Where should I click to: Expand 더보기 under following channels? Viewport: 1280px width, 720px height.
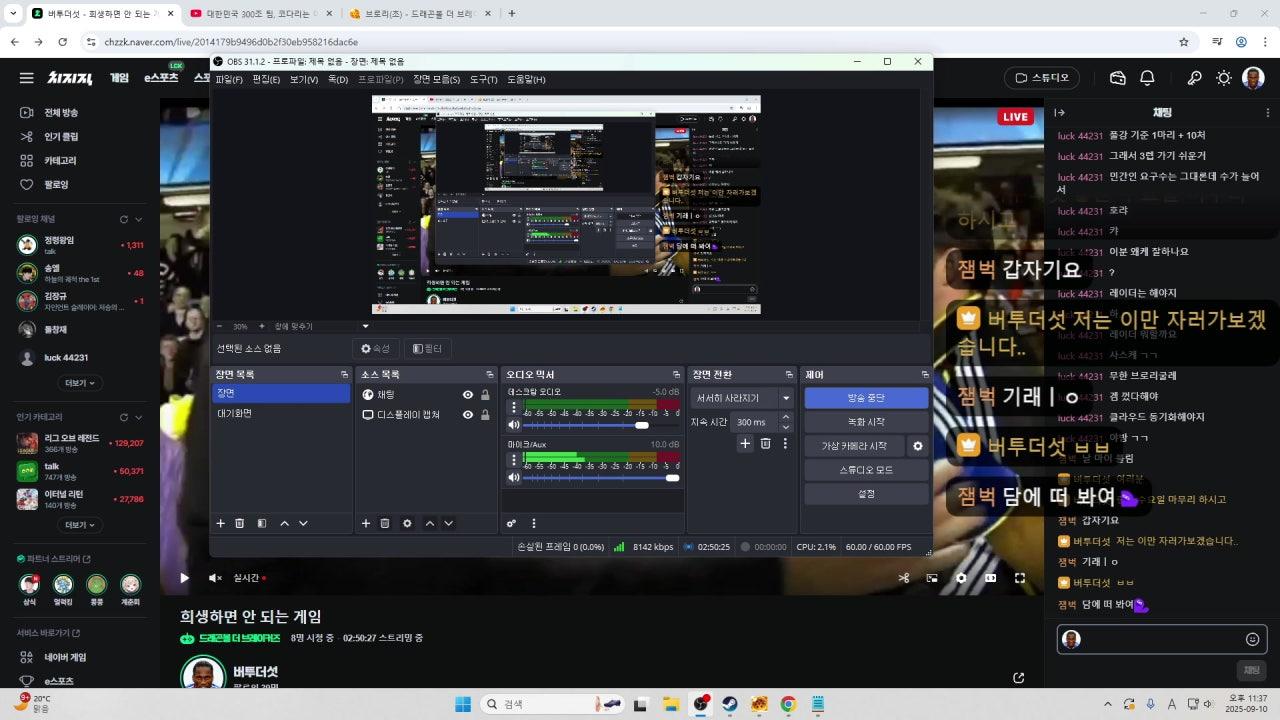[80, 383]
